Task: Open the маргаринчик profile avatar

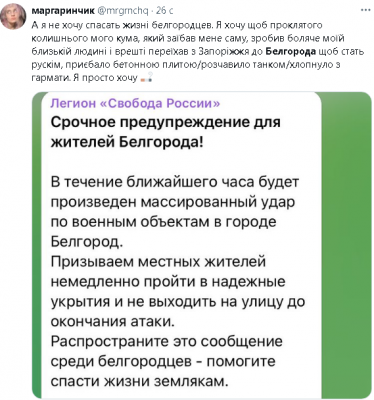Action: coord(13,17)
